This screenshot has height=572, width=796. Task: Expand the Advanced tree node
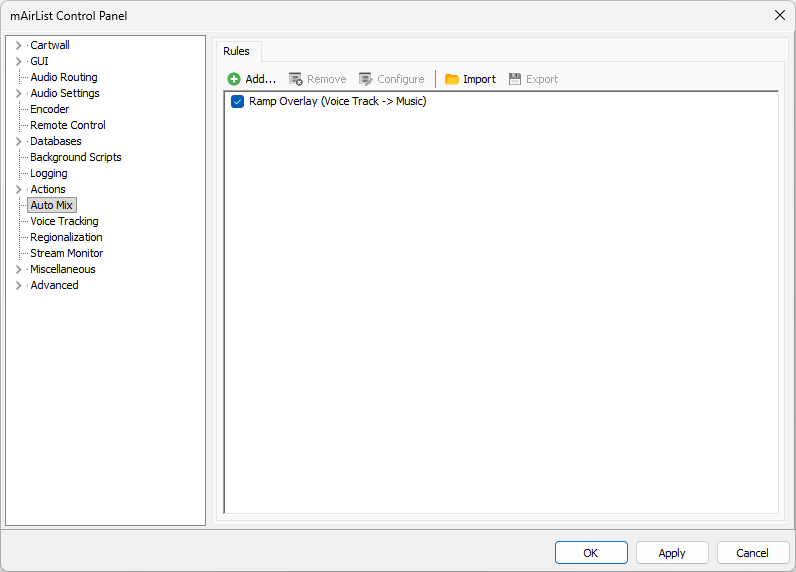(x=18, y=285)
